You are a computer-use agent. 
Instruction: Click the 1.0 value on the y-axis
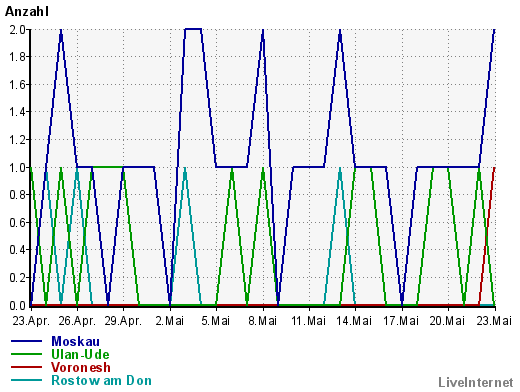coord(18,168)
